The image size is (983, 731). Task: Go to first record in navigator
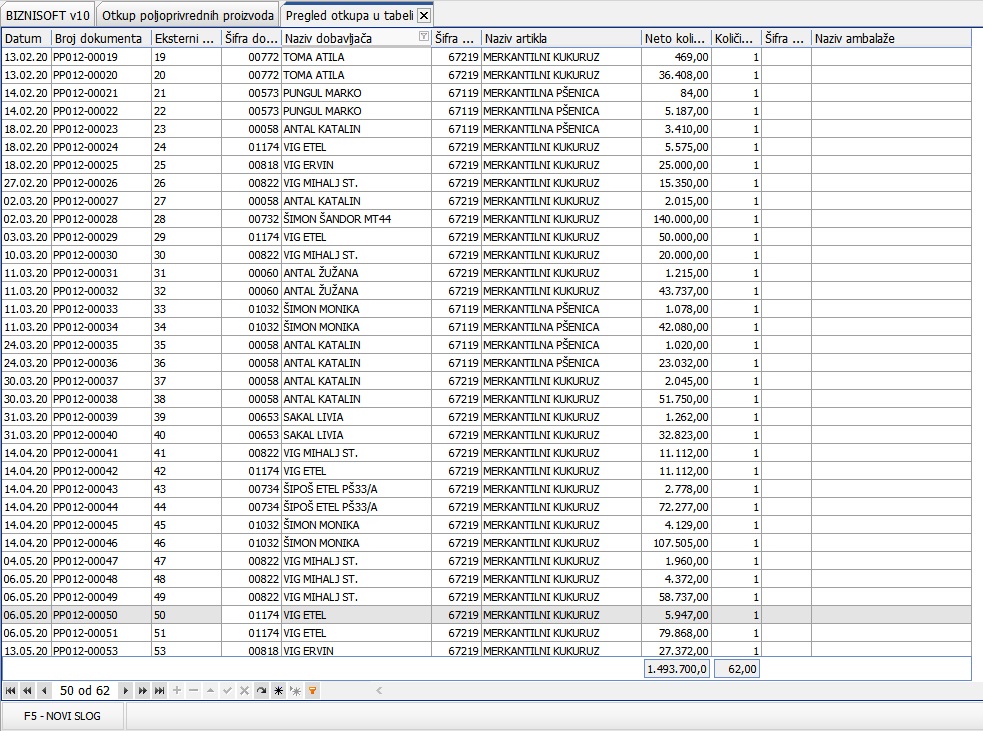click(x=11, y=691)
